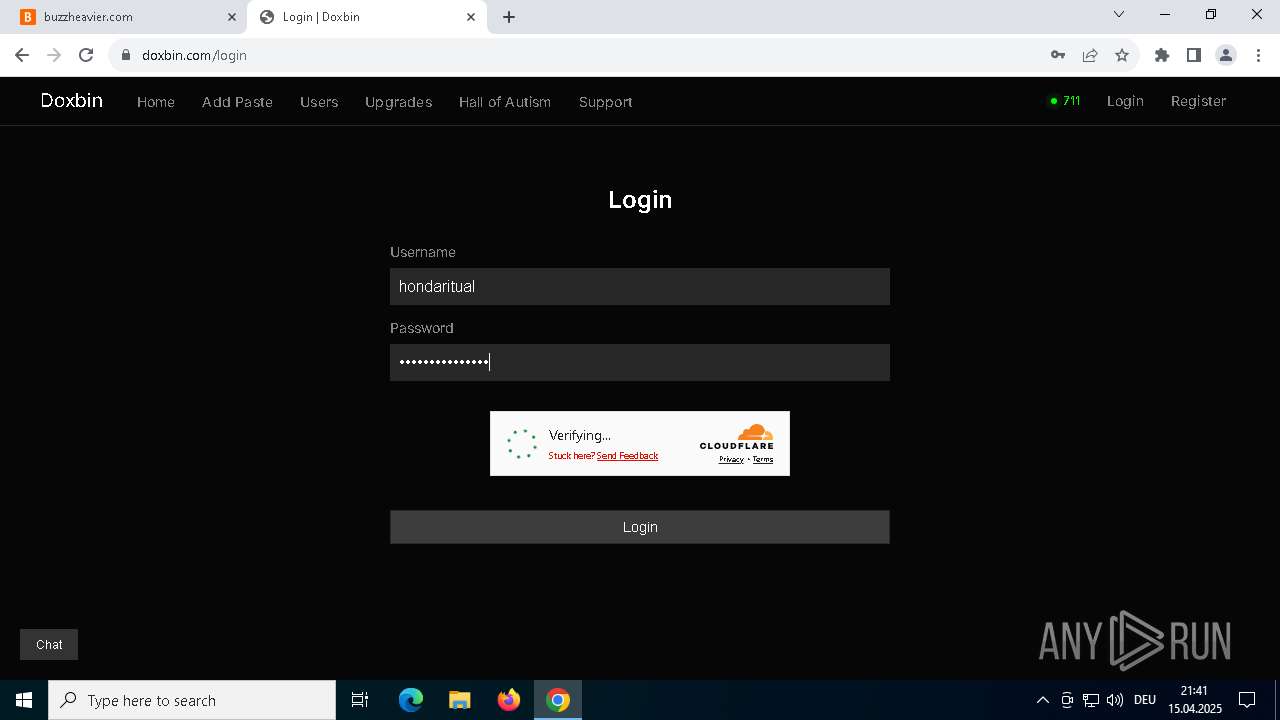The width and height of the screenshot is (1280, 720).
Task: Show hidden system tray icons
Action: pos(1042,700)
